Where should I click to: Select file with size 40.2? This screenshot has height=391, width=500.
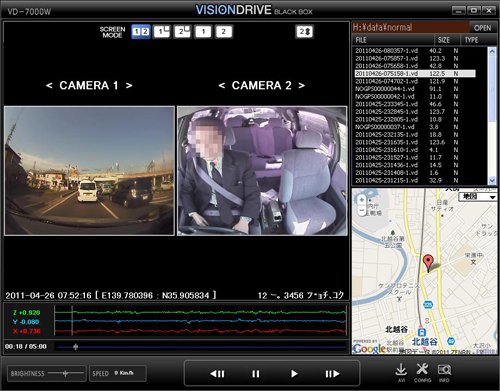click(x=415, y=51)
